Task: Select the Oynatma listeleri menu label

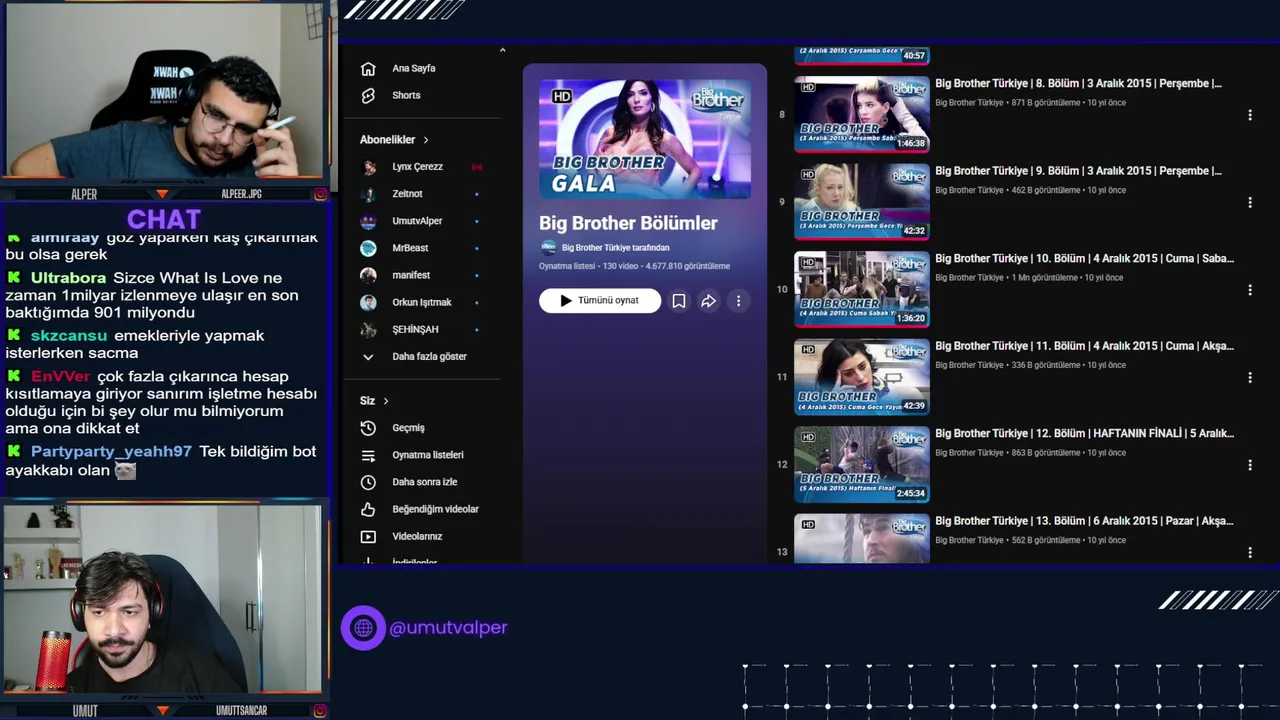Action: (428, 455)
